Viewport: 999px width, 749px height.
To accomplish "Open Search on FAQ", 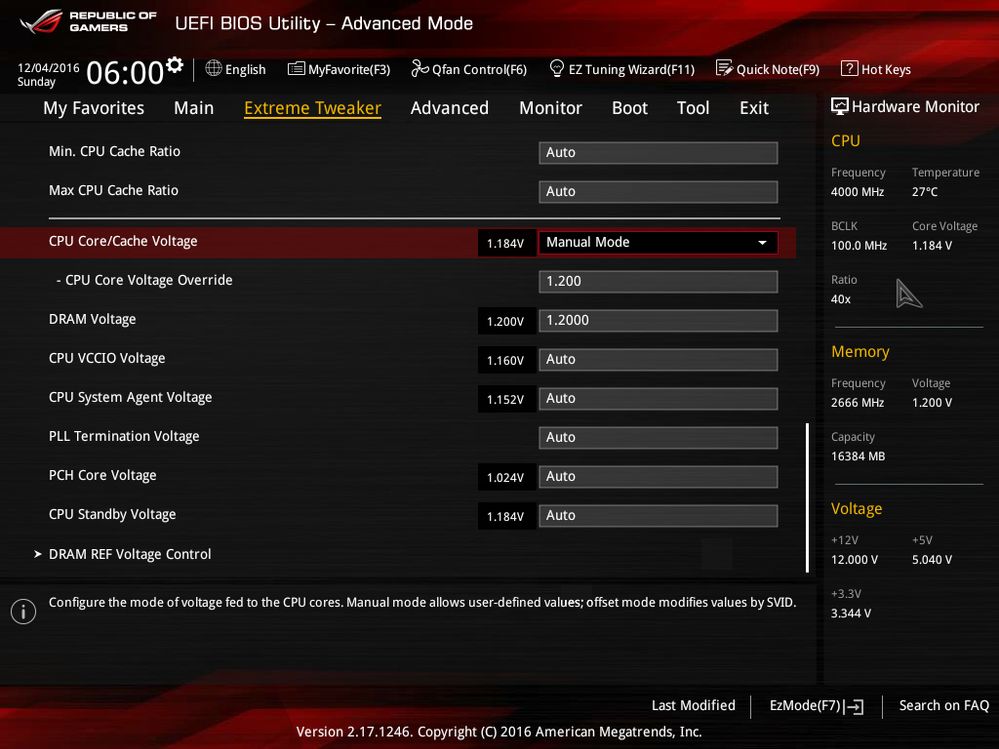I will tap(944, 706).
